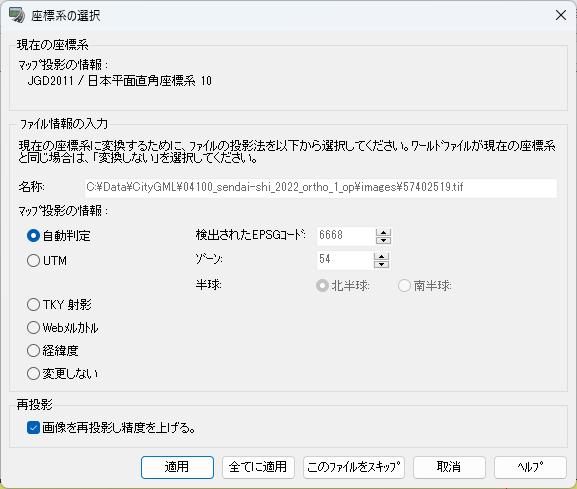
Task: Decrement the ゾーン value with the down arrow
Action: point(381,264)
